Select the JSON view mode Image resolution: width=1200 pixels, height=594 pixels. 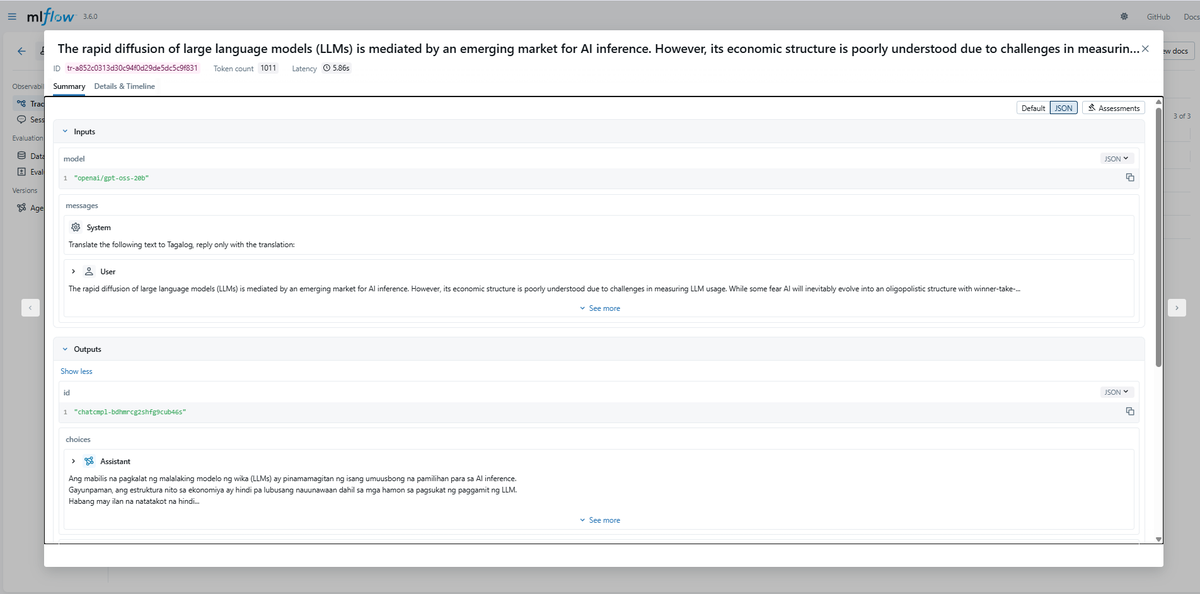pos(1064,108)
